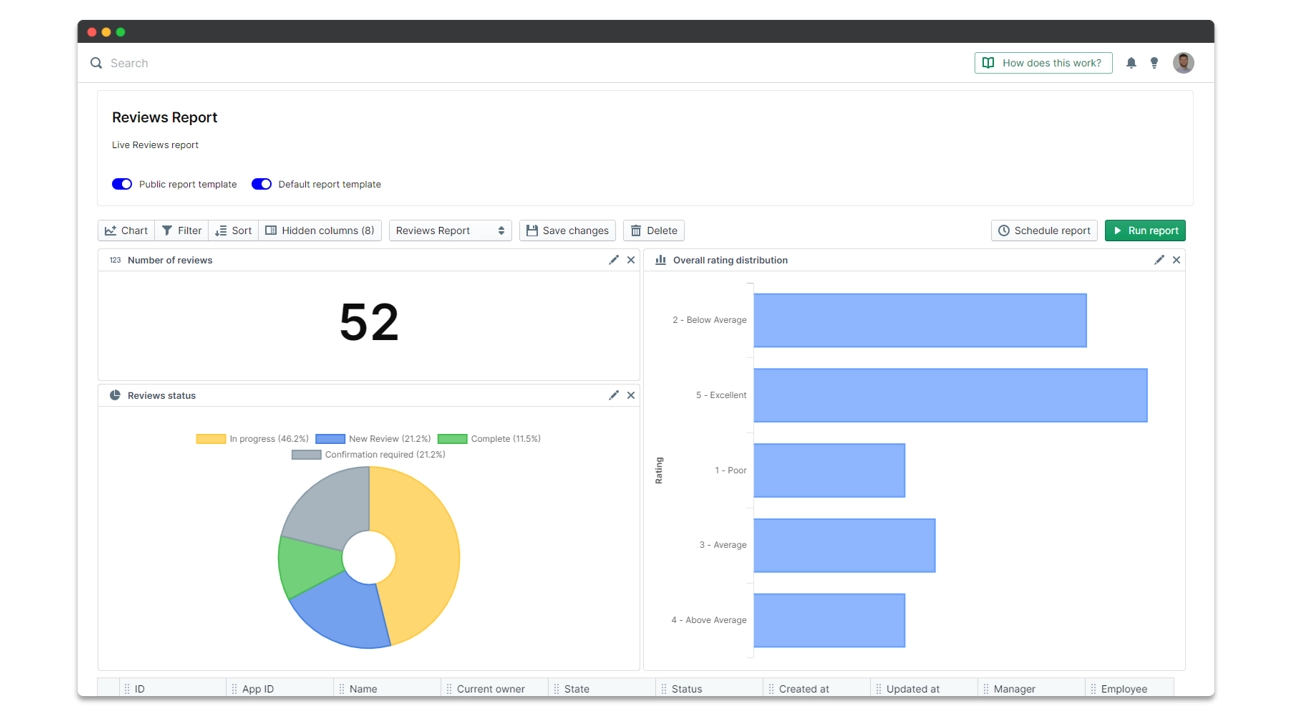Open the Reviews Report dropdown
The width and height of the screenshot is (1292, 724).
[450, 231]
